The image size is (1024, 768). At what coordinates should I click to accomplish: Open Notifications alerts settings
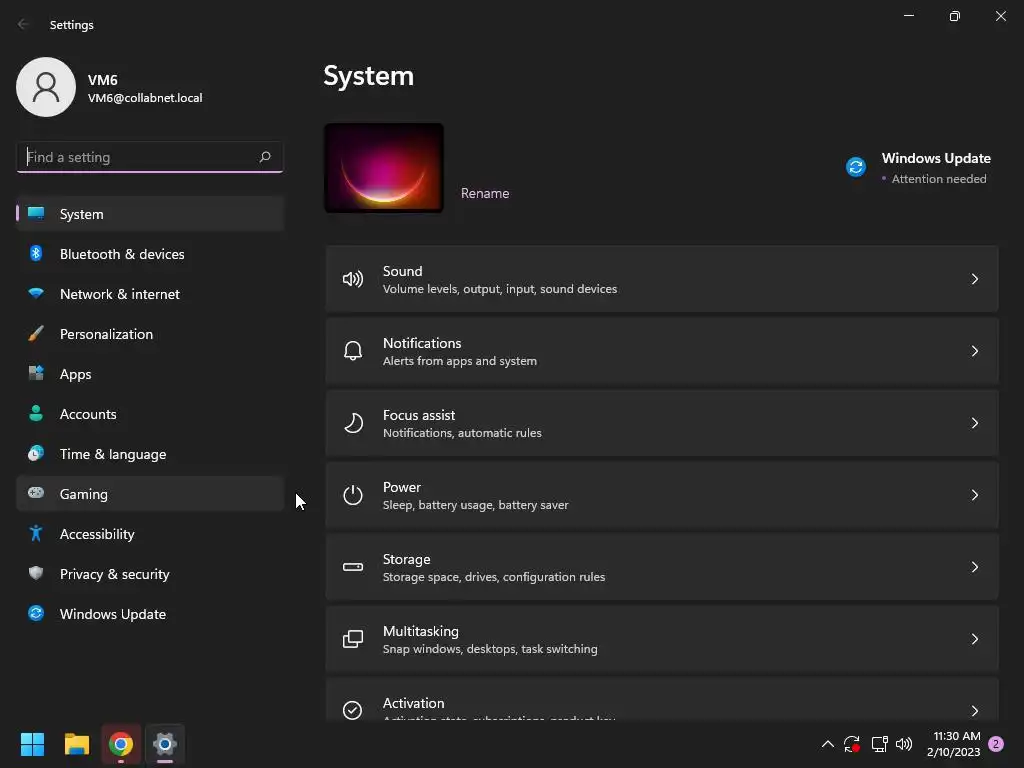coord(662,351)
